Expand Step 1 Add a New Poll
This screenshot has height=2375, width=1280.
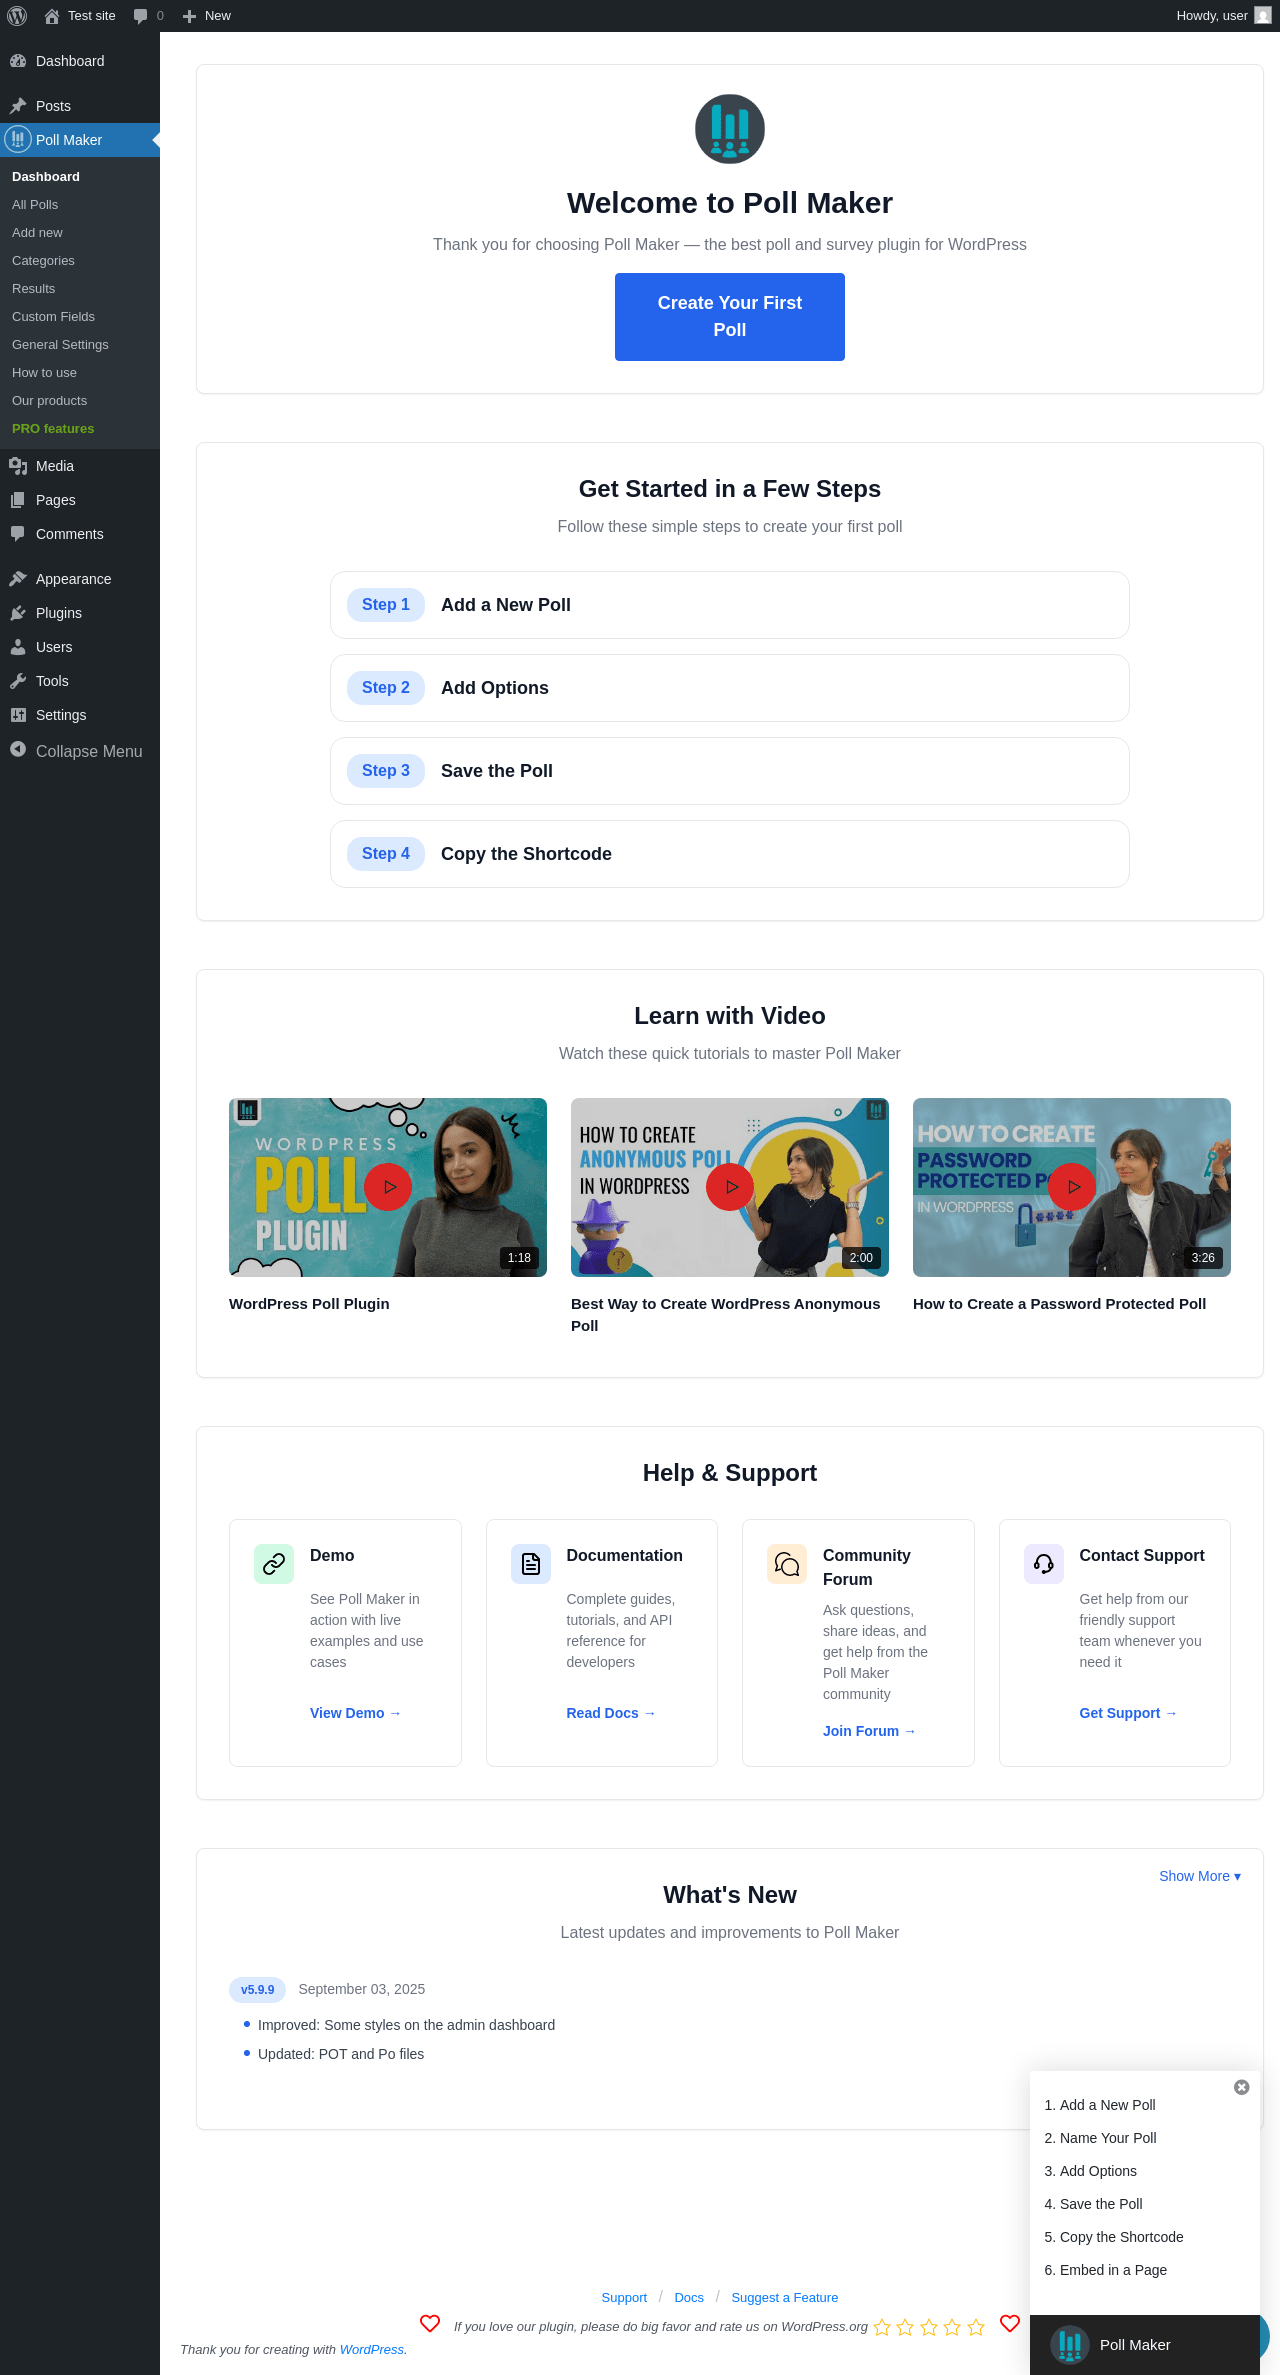pyautogui.click(x=730, y=605)
